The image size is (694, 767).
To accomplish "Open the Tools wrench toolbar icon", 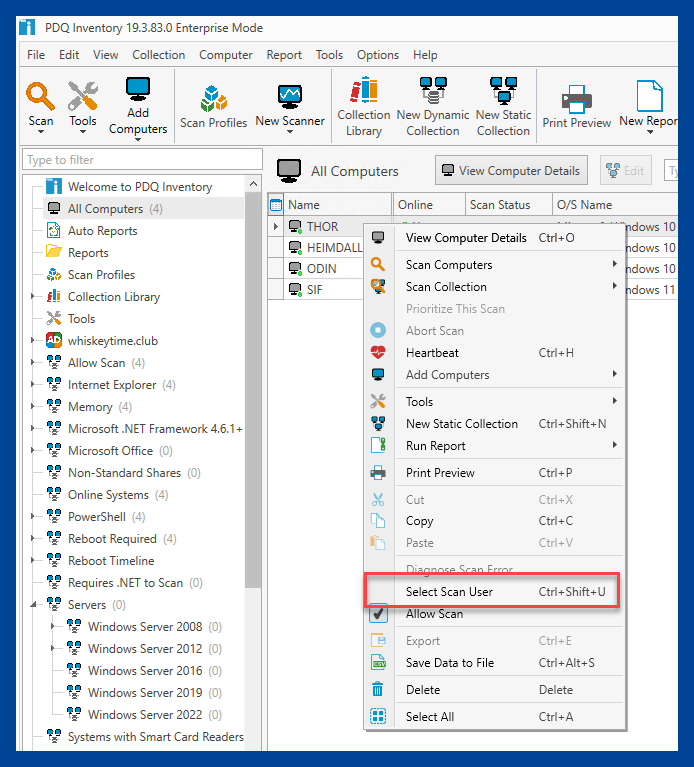I will point(83,96).
